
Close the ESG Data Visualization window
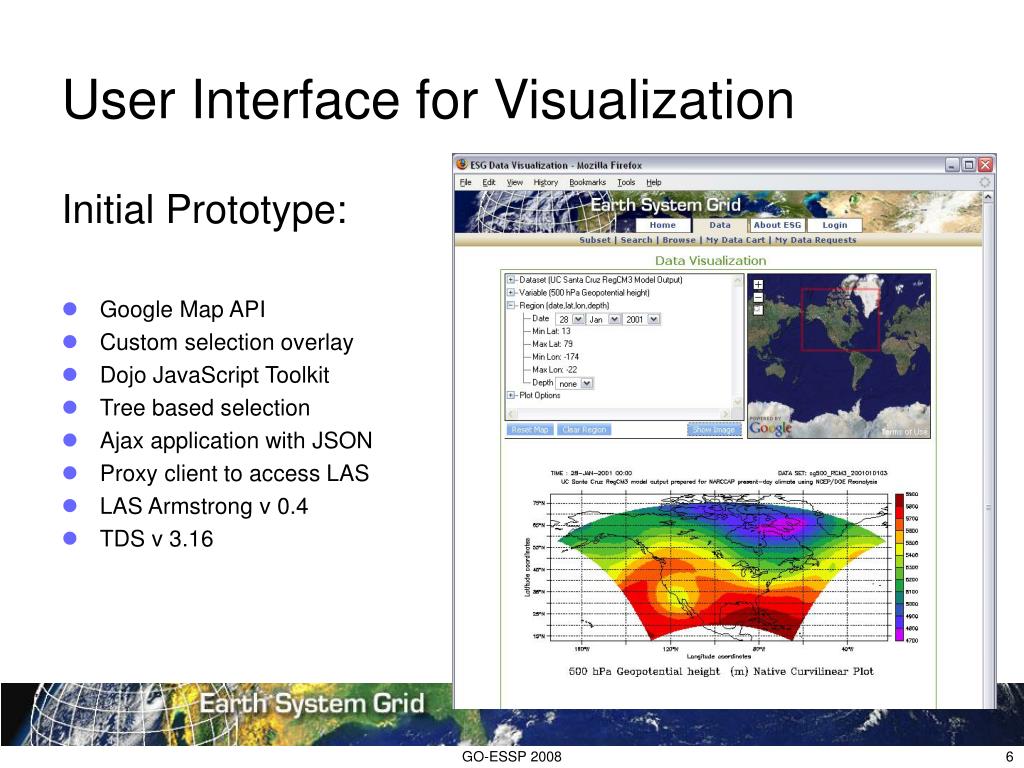click(985, 165)
